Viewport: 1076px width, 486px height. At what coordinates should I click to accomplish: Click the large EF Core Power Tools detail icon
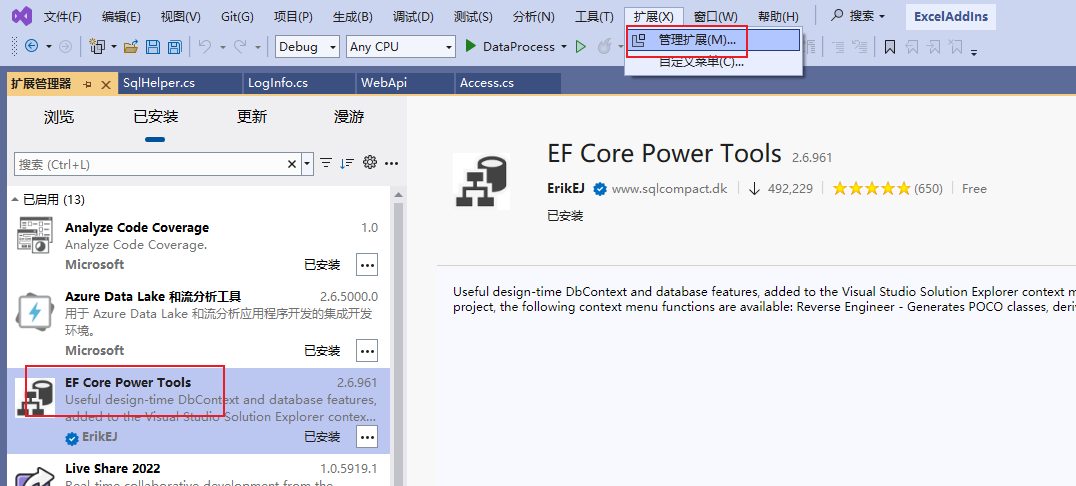pyautogui.click(x=482, y=181)
